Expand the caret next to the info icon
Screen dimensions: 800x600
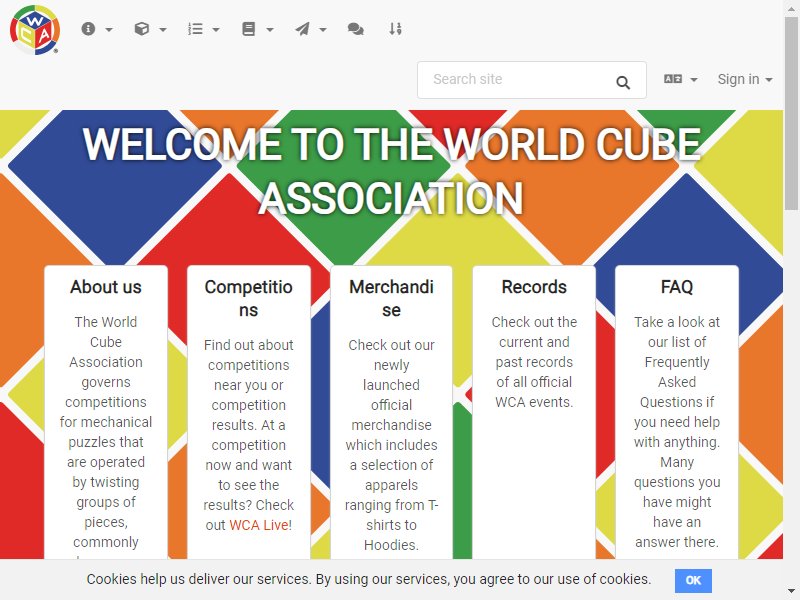109,30
